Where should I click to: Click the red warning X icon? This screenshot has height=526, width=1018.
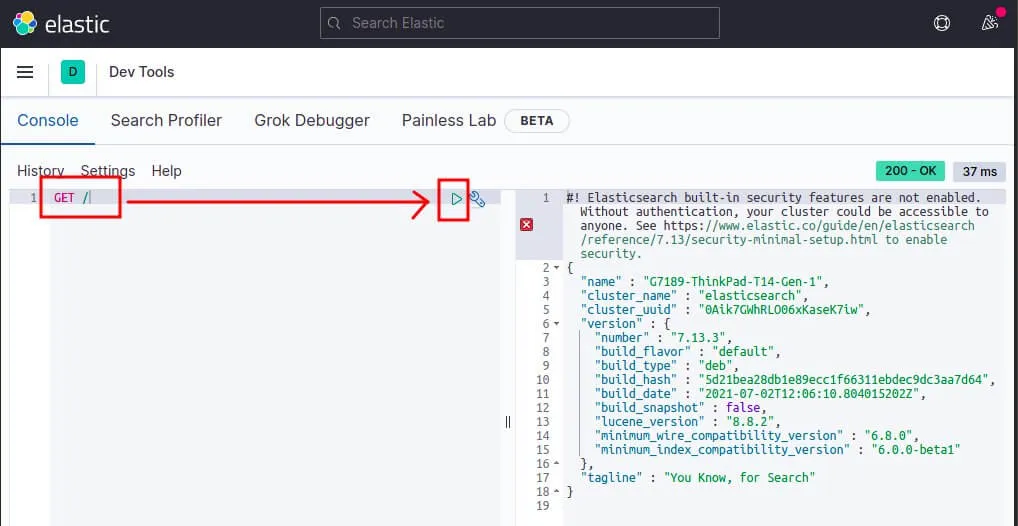527,225
